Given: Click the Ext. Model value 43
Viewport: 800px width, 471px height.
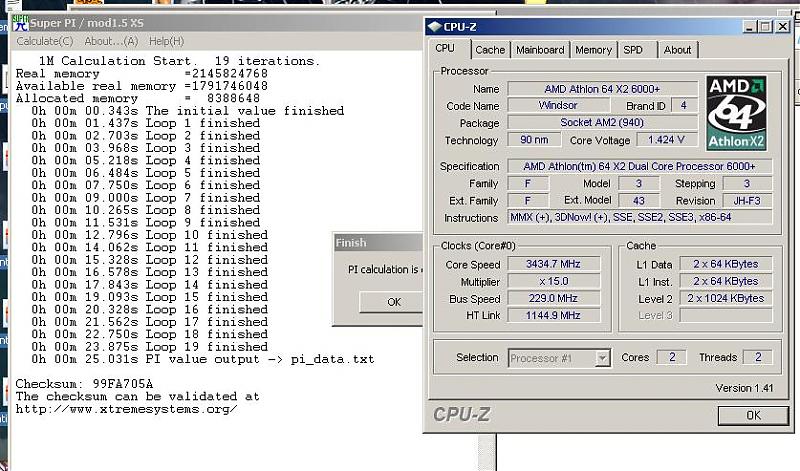Looking at the screenshot, I should pos(639,201).
